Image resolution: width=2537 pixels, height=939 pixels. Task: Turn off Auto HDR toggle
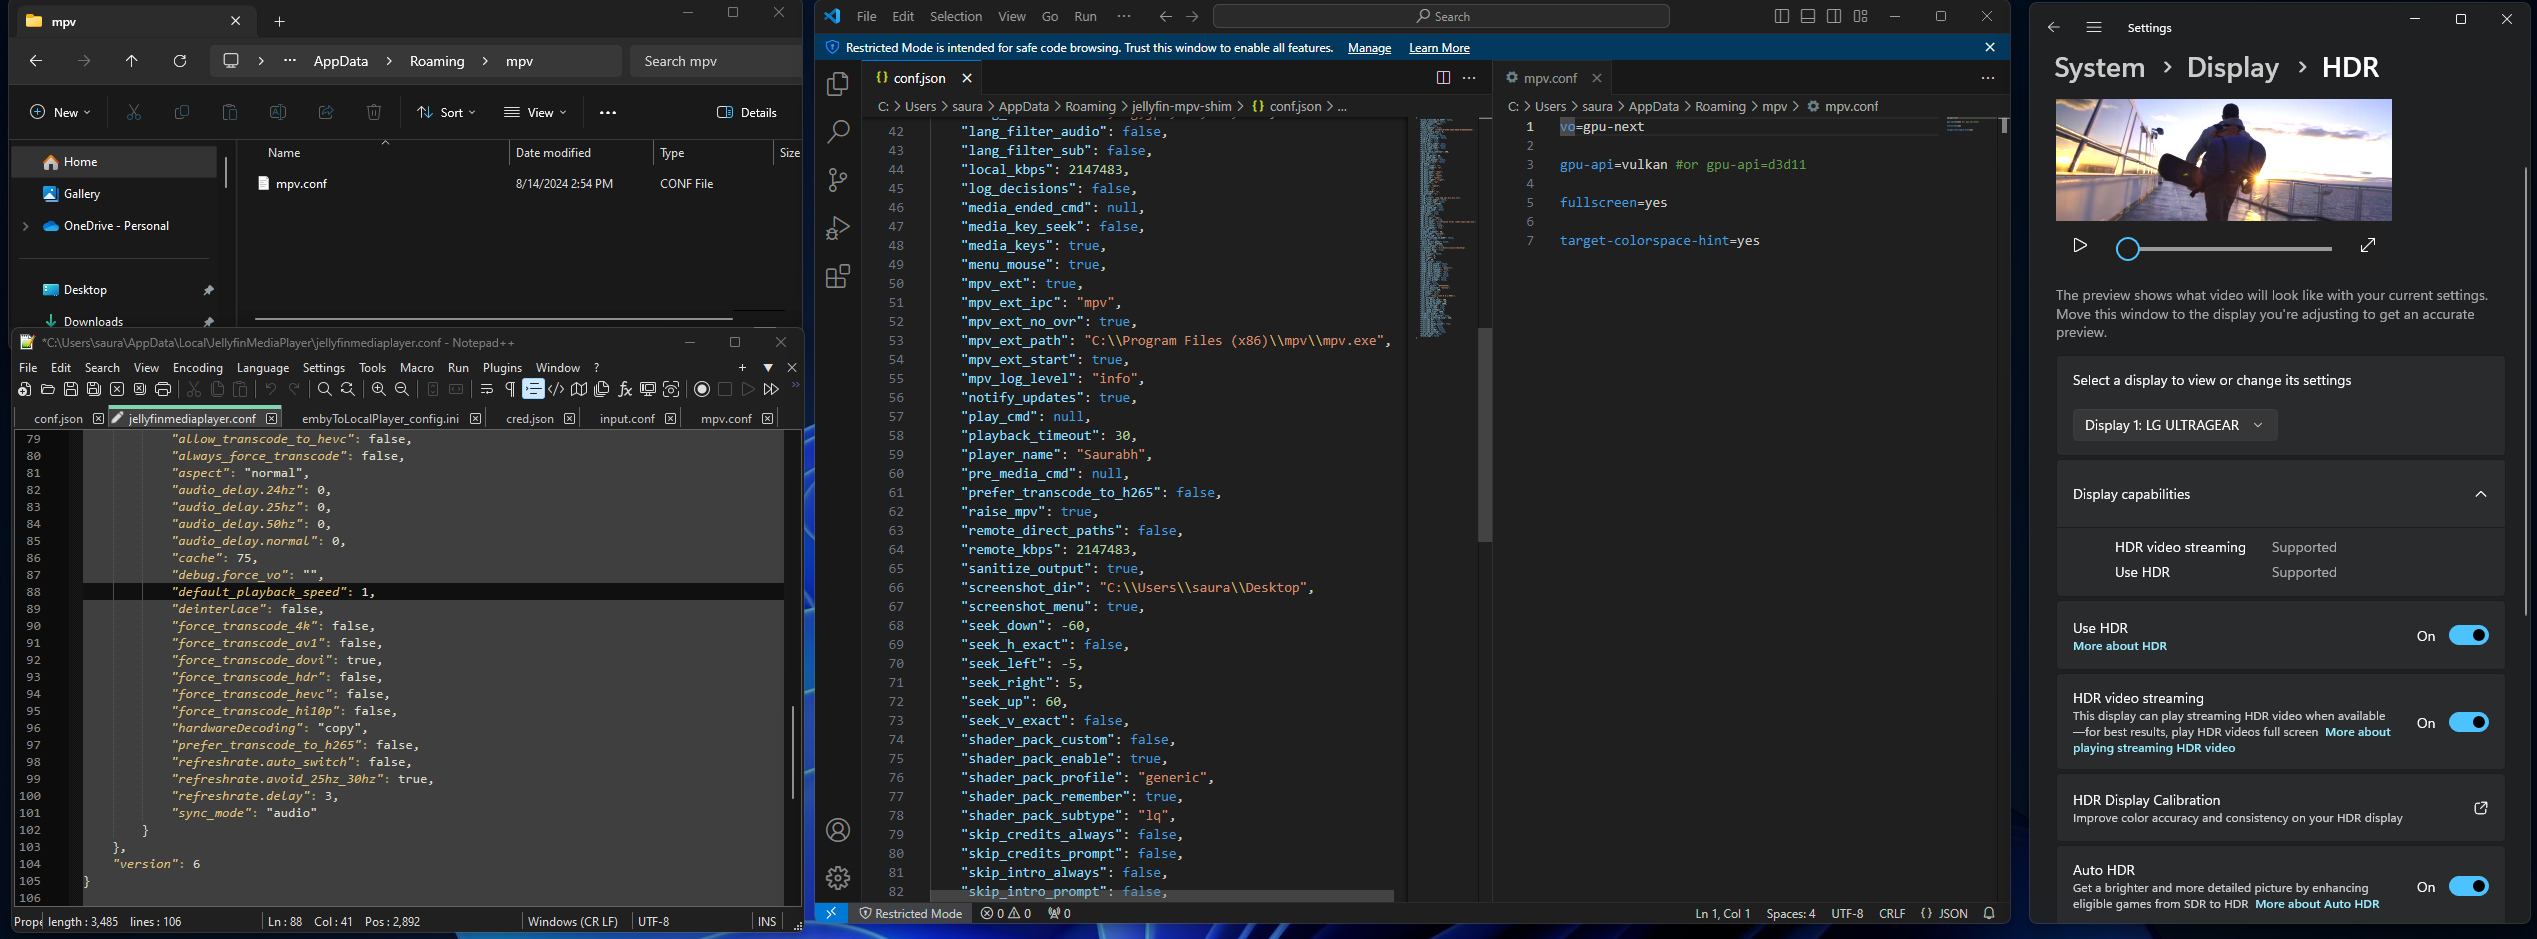(2468, 886)
